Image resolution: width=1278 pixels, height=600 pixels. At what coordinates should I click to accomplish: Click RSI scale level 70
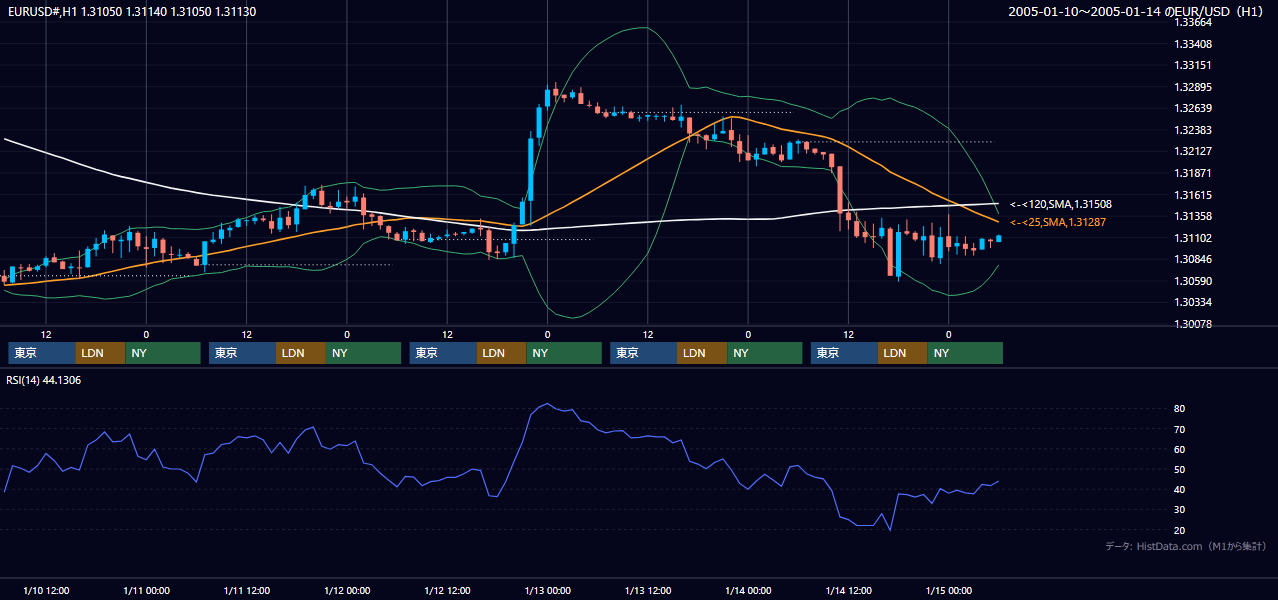[x=1180, y=429]
